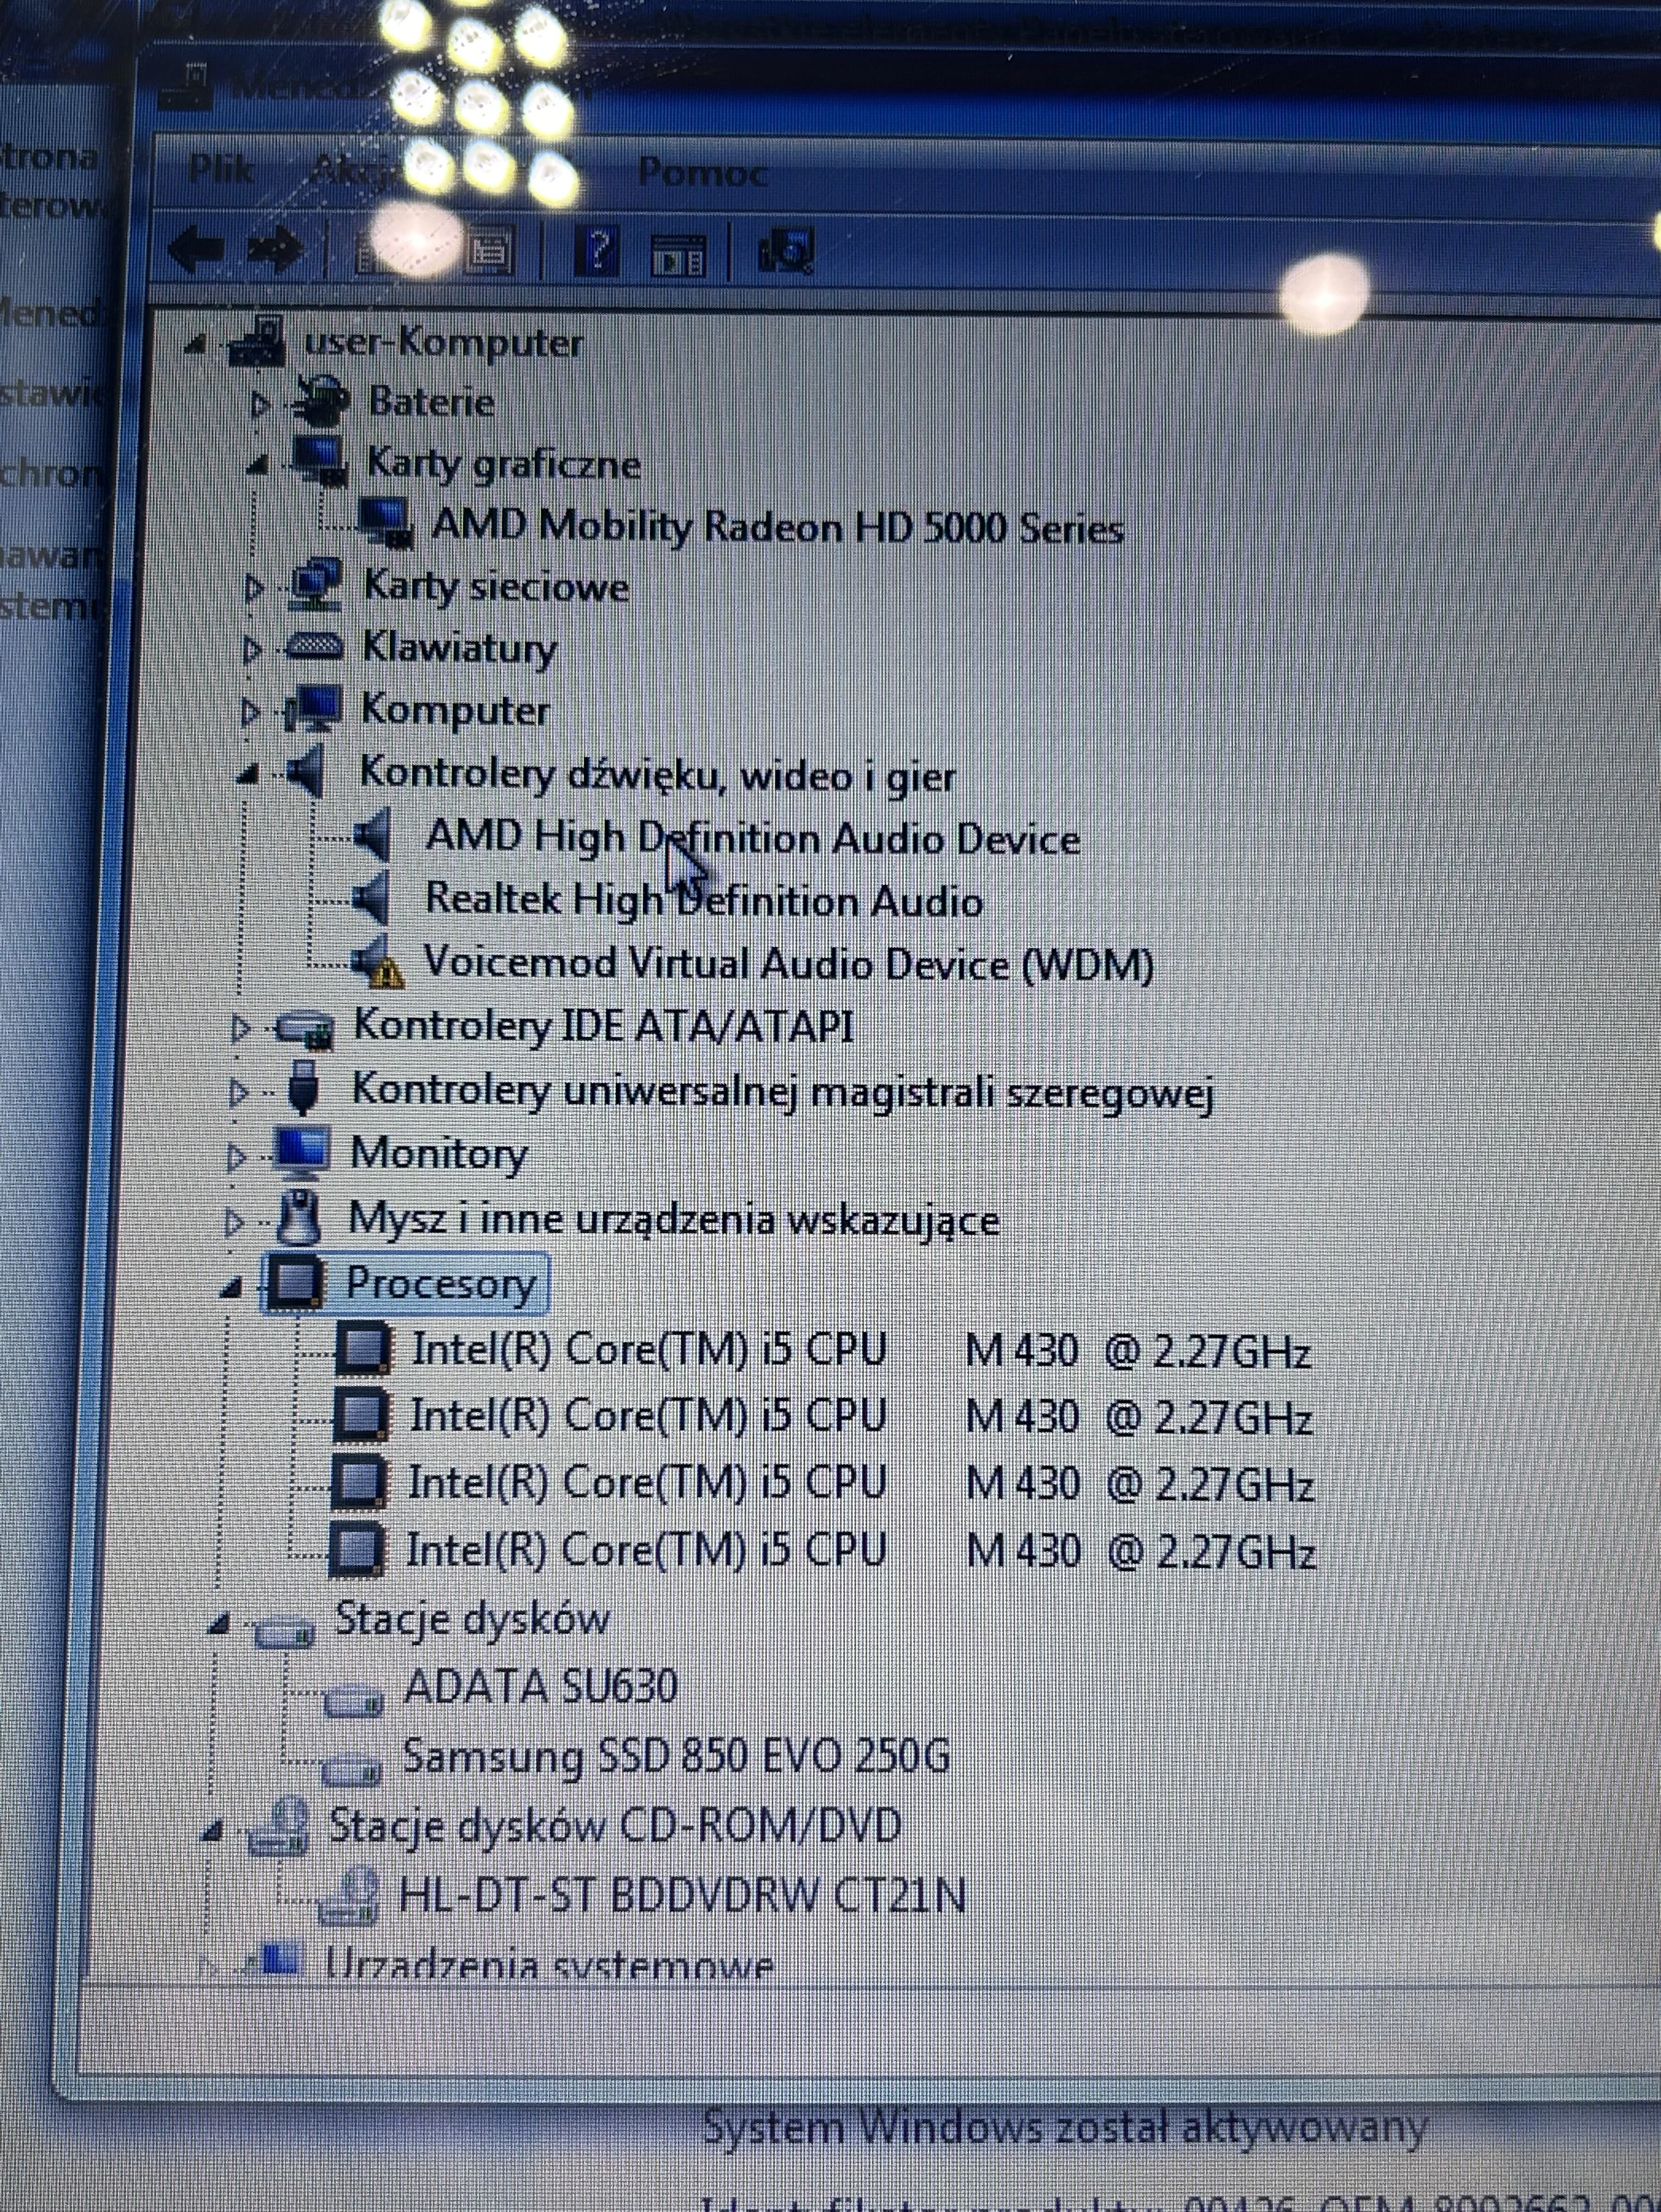Click the Kontrolery IDE ATA/ATAPI icon
The width and height of the screenshot is (1661, 2212).
[x=304, y=1028]
